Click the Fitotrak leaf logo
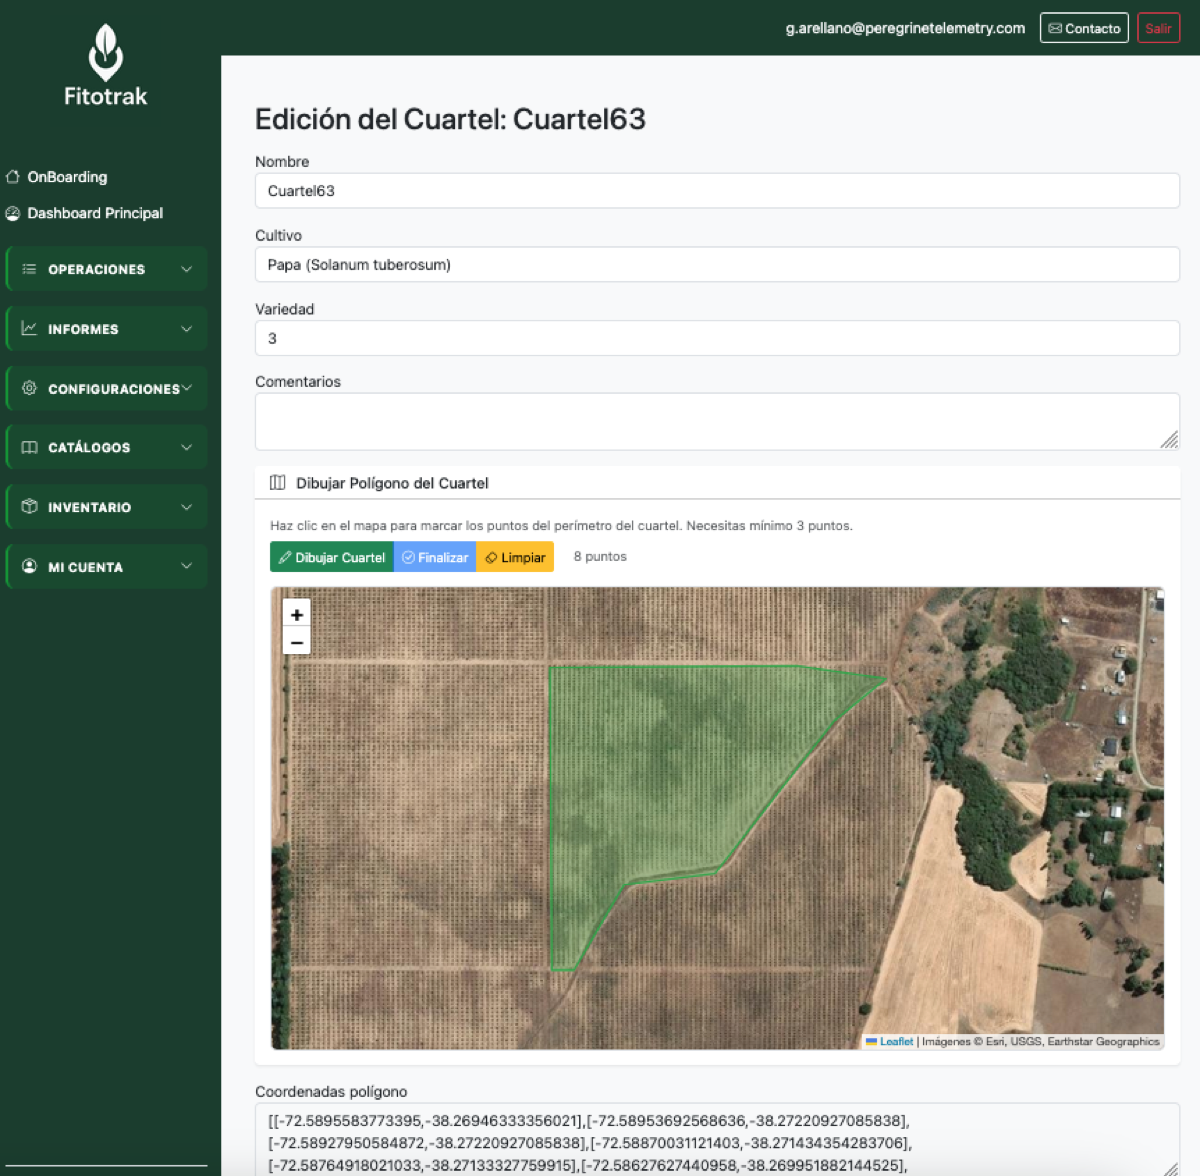 [105, 52]
